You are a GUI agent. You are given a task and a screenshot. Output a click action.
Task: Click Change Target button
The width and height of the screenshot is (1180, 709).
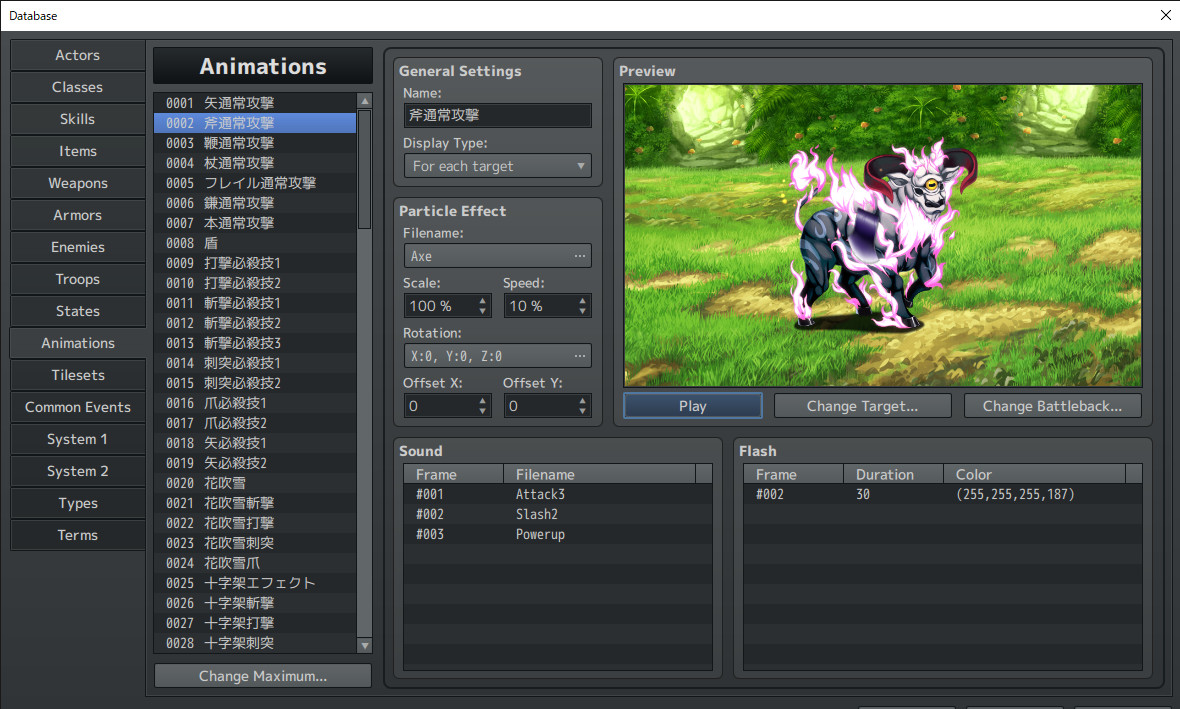coord(862,405)
